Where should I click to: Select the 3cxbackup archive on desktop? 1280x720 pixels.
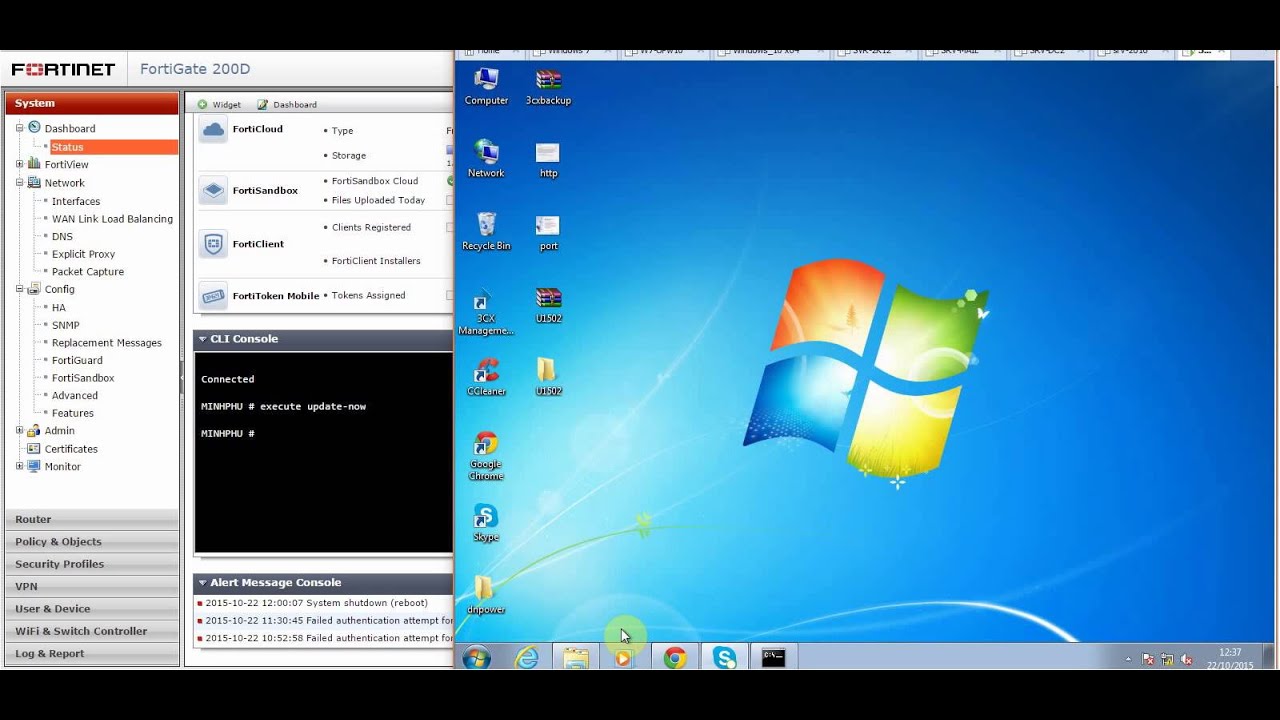[x=548, y=87]
